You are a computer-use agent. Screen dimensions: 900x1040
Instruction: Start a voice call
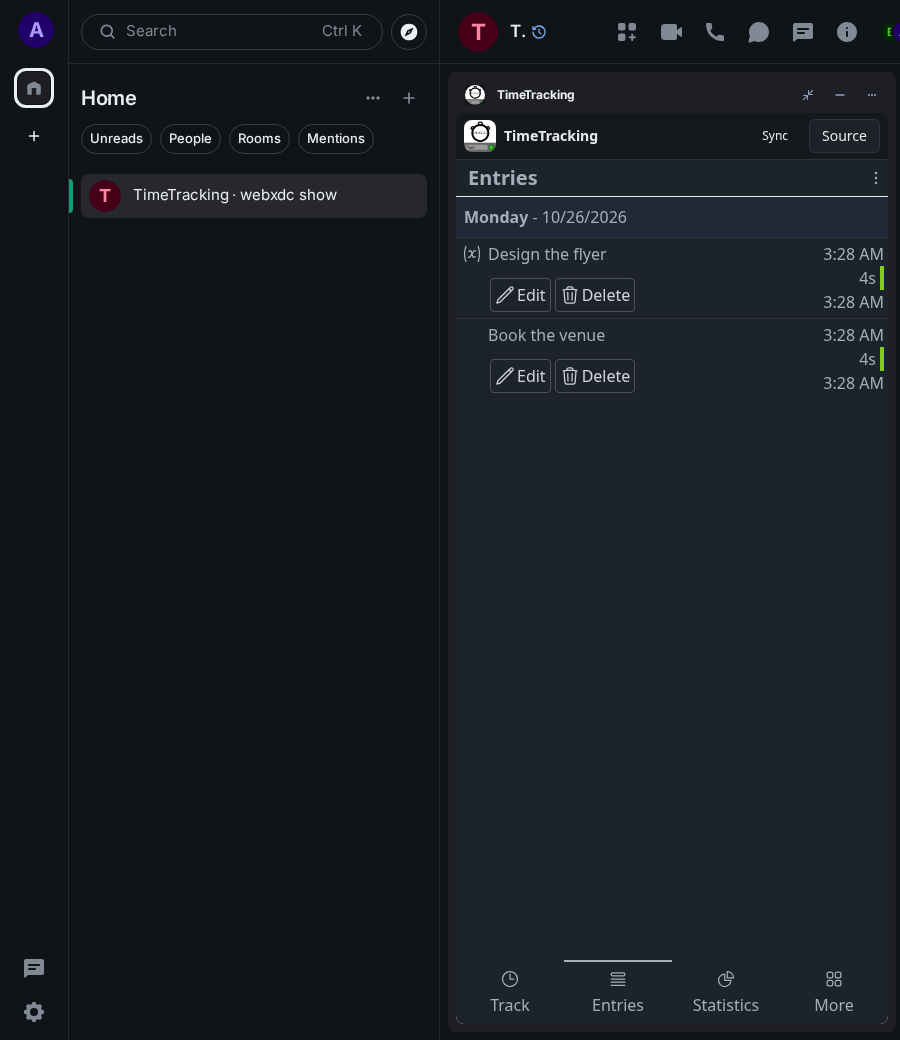click(714, 32)
